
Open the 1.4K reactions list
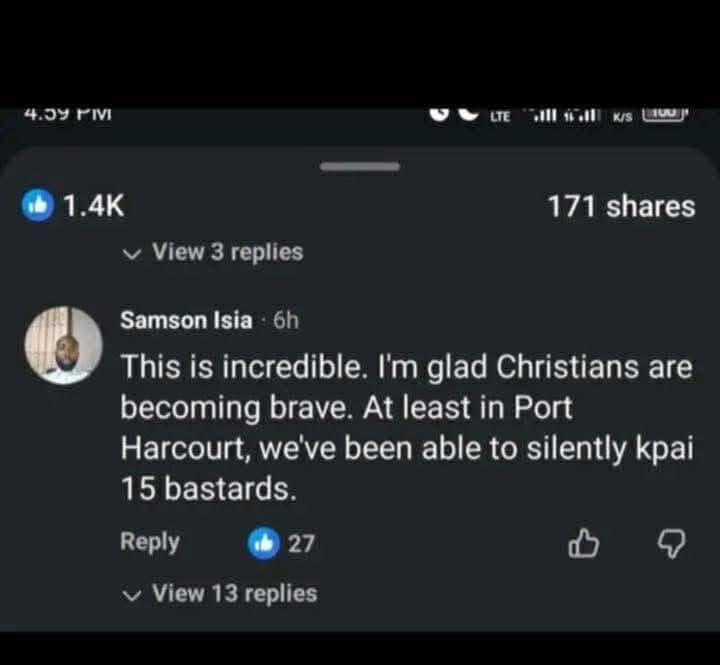93,206
